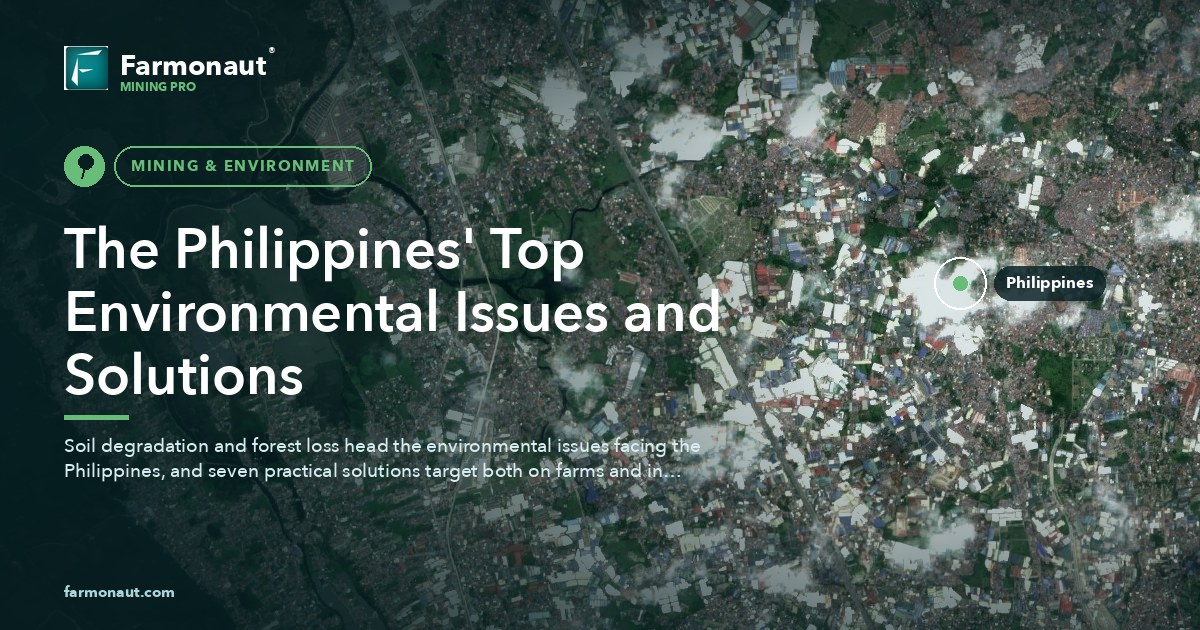Screen dimensions: 1200x630
Task: Click the Mining Pro subtitle text
Action: (158, 87)
